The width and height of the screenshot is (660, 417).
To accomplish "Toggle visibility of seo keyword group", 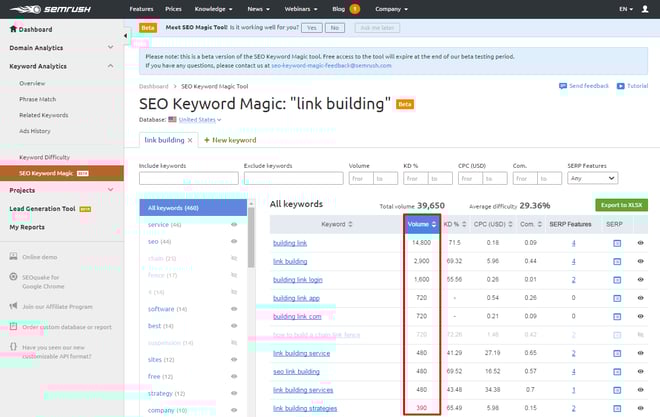I will pyautogui.click(x=234, y=242).
